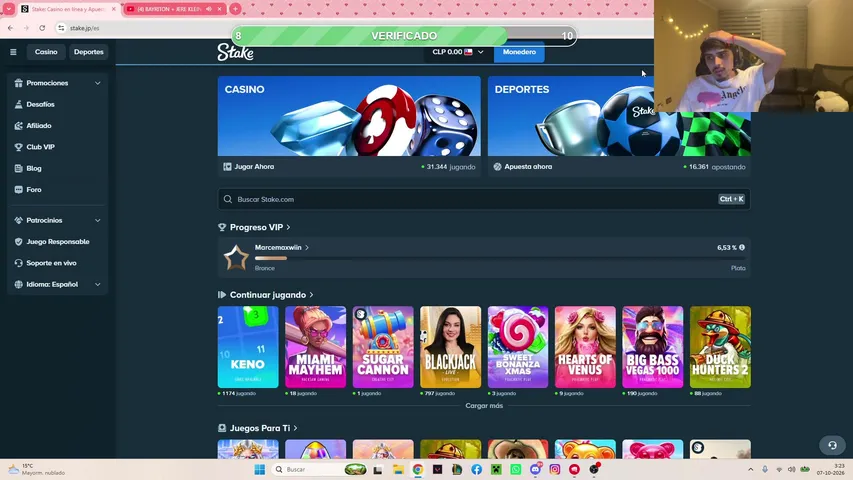Click the Juego Responsable shield icon
853x480 pixels.
point(18,242)
